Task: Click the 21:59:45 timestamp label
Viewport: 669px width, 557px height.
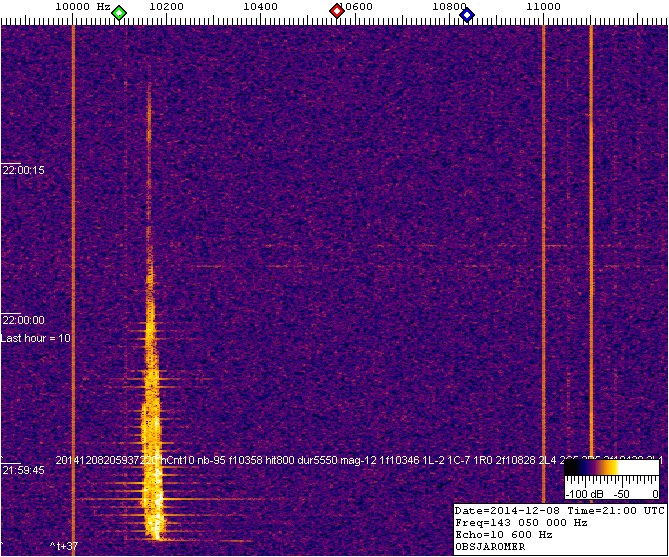Action: tap(23, 470)
